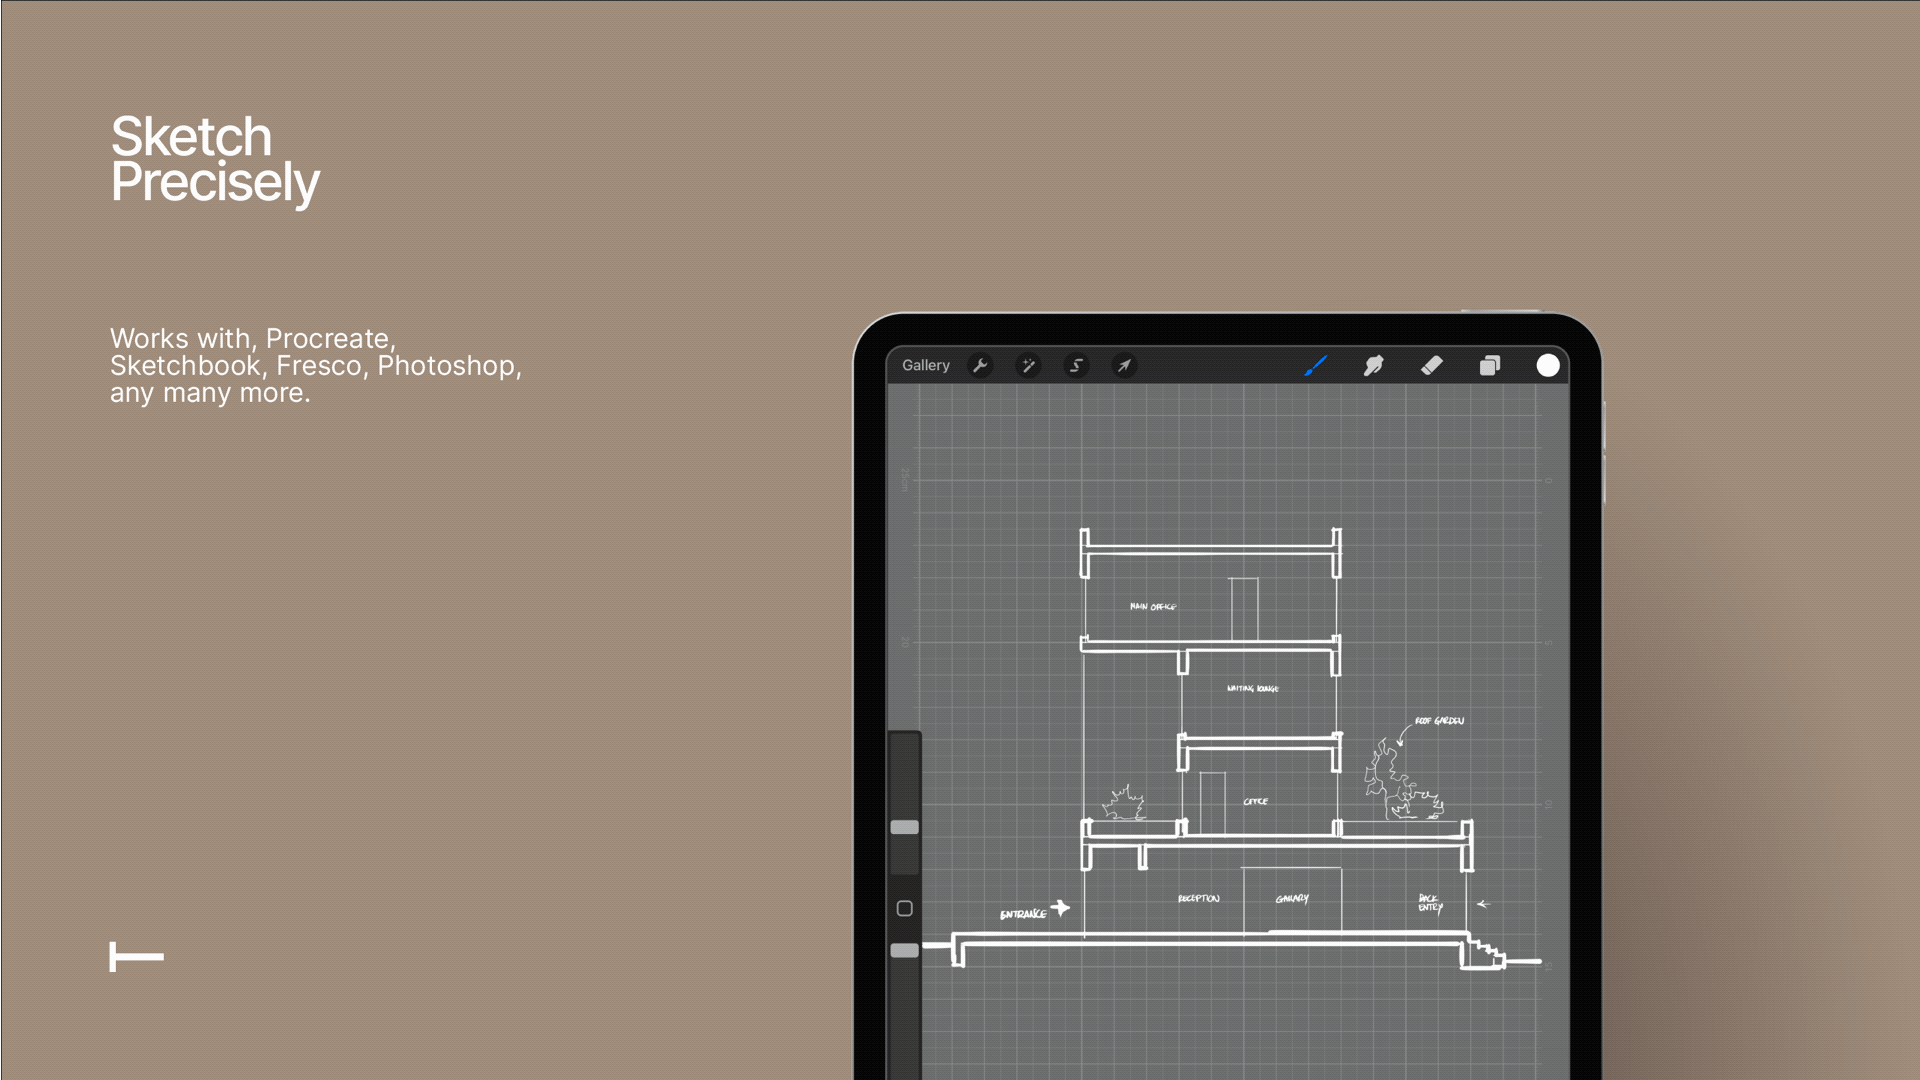Tap the square Modify sidebar button

[904, 908]
